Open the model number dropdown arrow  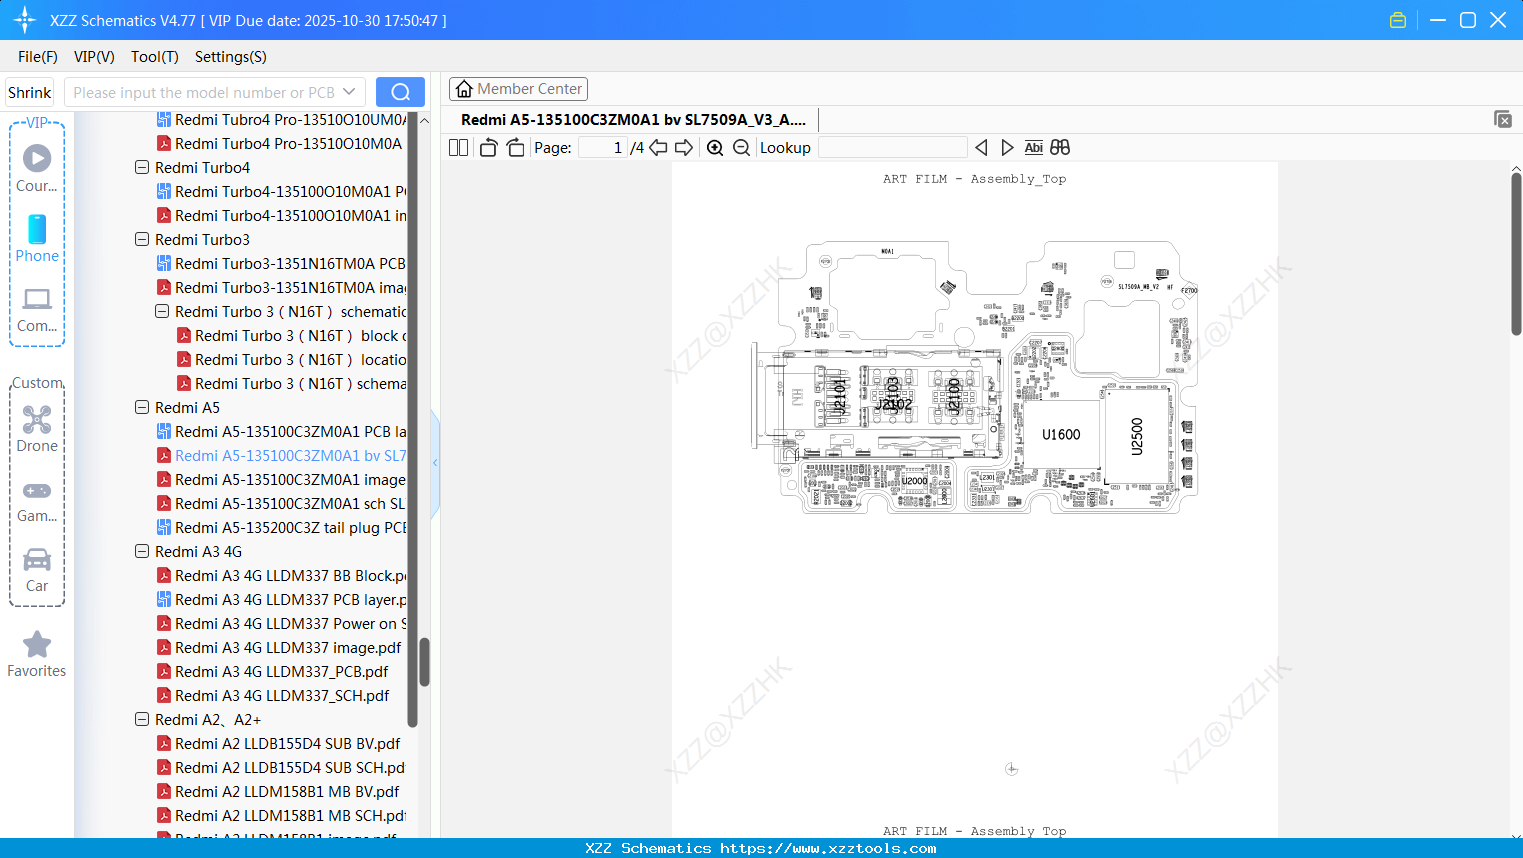[x=349, y=92]
